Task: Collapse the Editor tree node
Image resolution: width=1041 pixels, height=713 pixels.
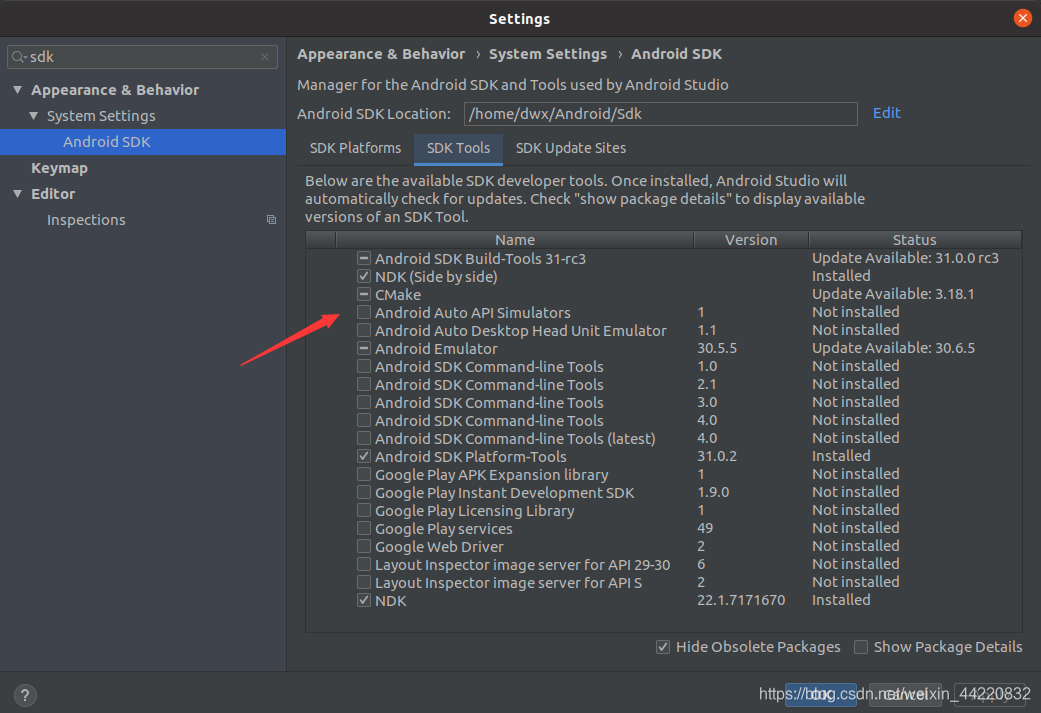Action: [x=18, y=194]
